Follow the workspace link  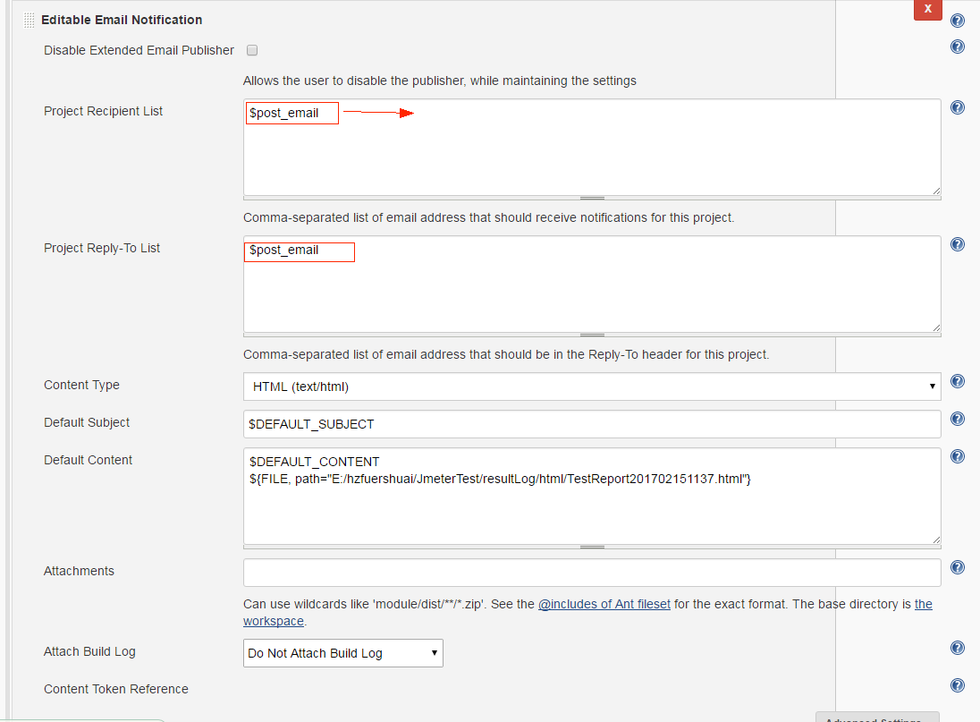pos(273,621)
